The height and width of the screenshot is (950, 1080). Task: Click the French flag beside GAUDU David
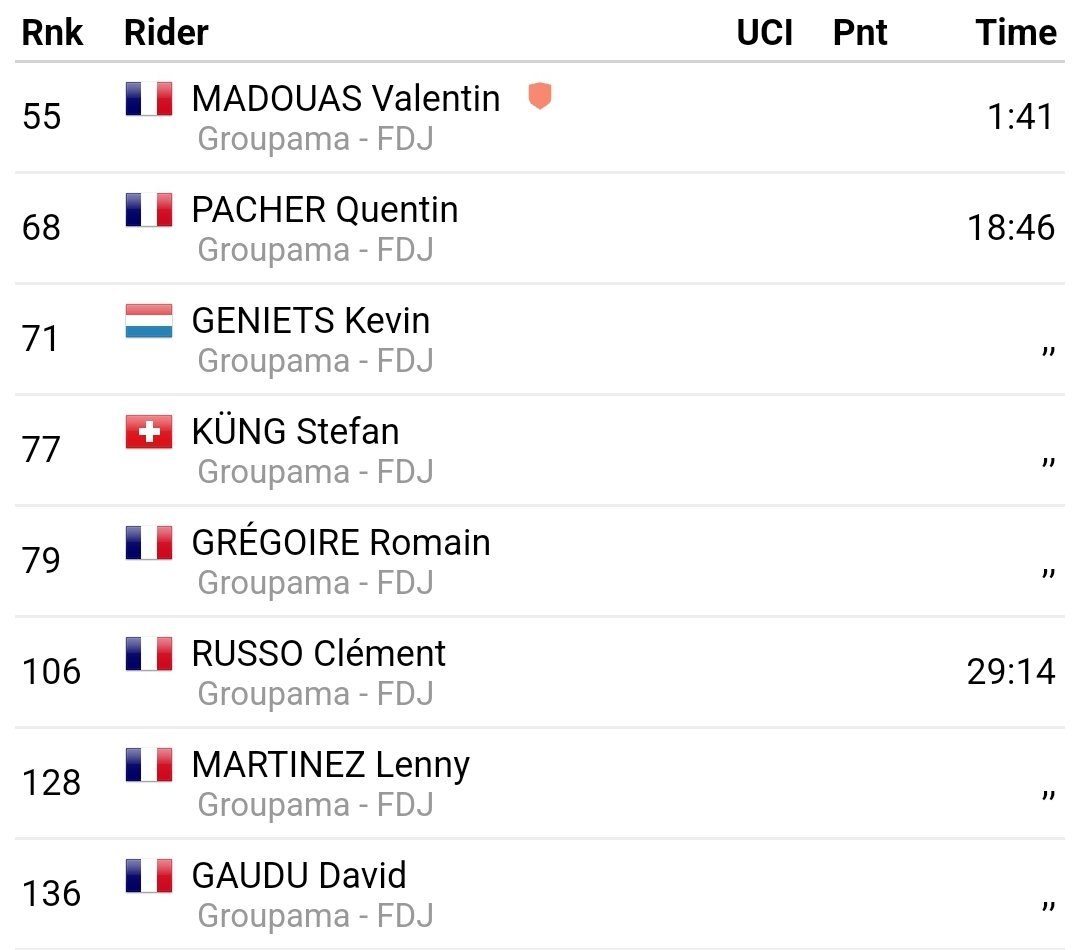pos(149,875)
